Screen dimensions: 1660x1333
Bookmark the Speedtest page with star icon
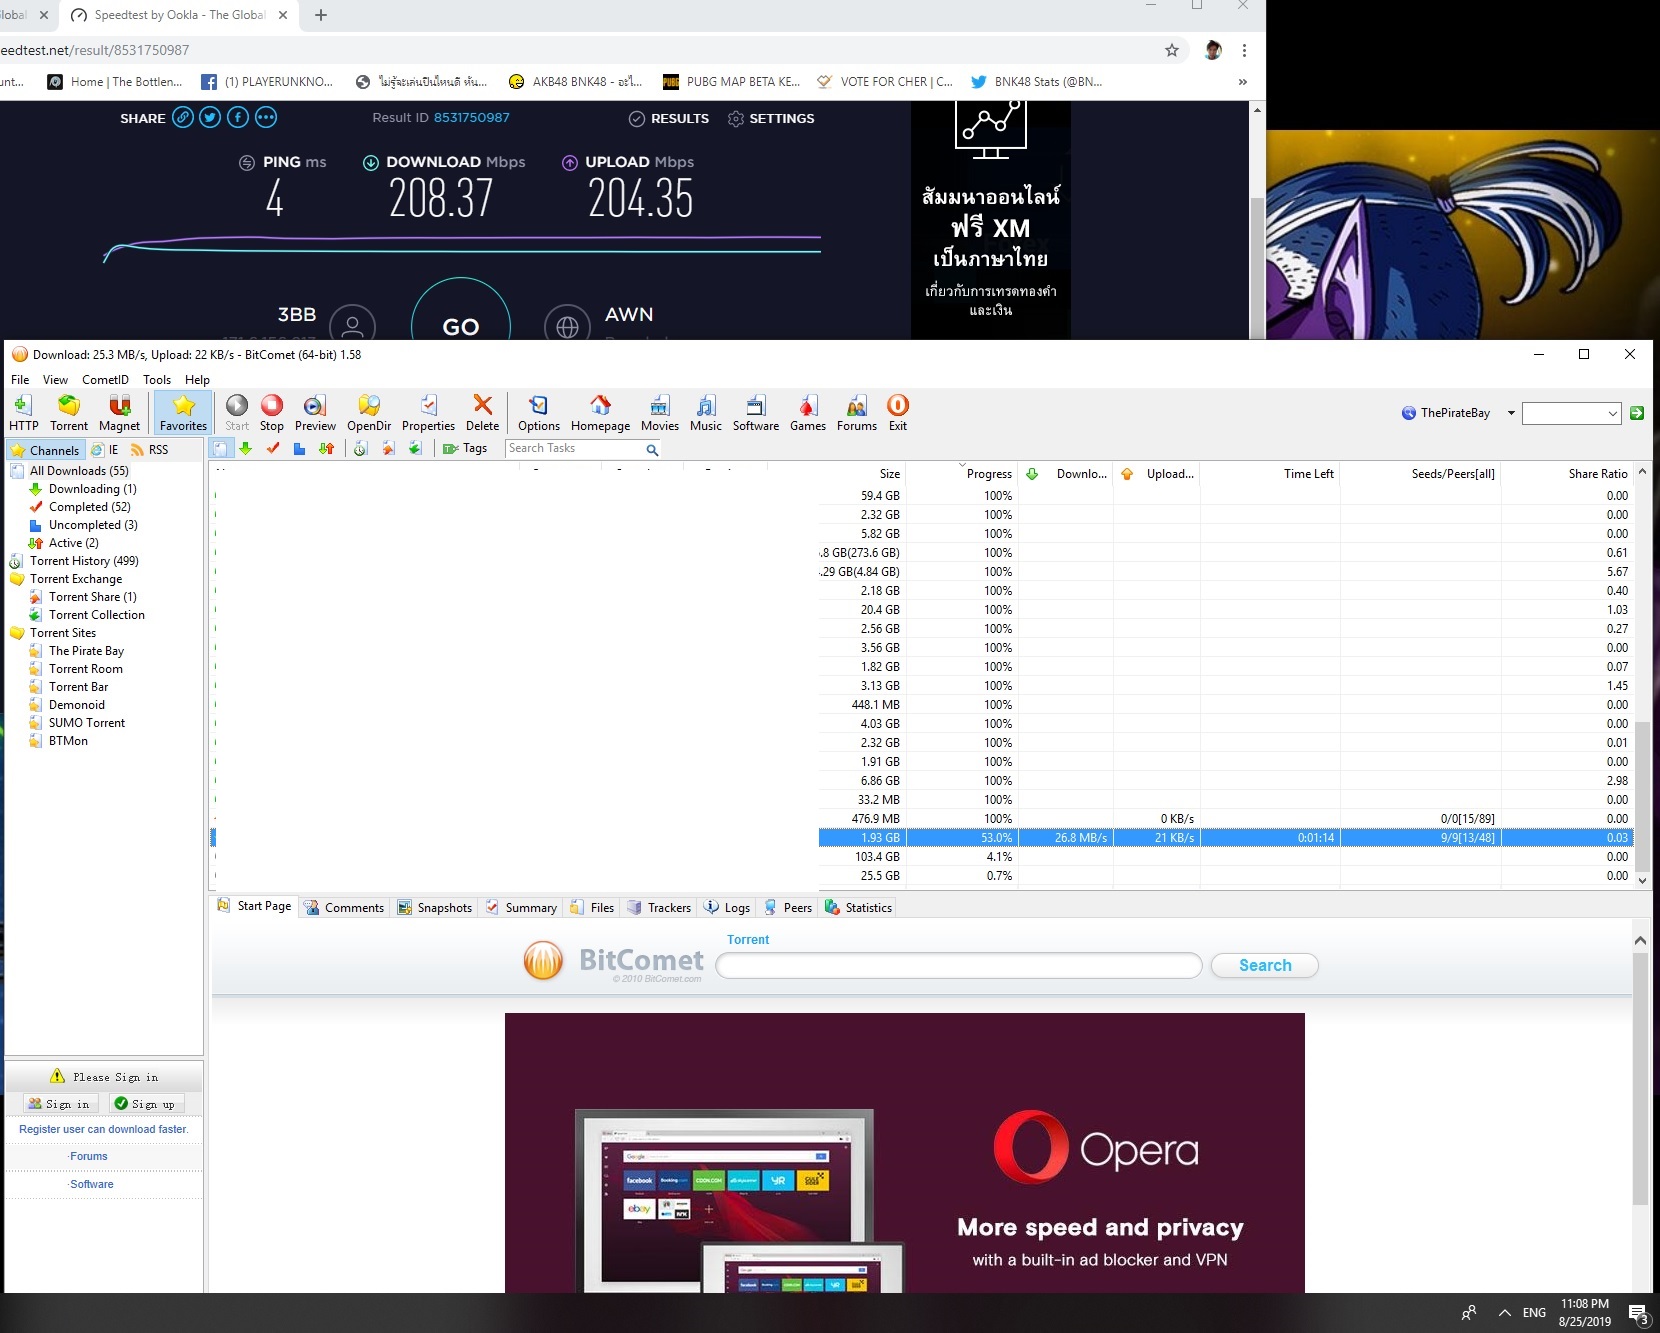1172,50
